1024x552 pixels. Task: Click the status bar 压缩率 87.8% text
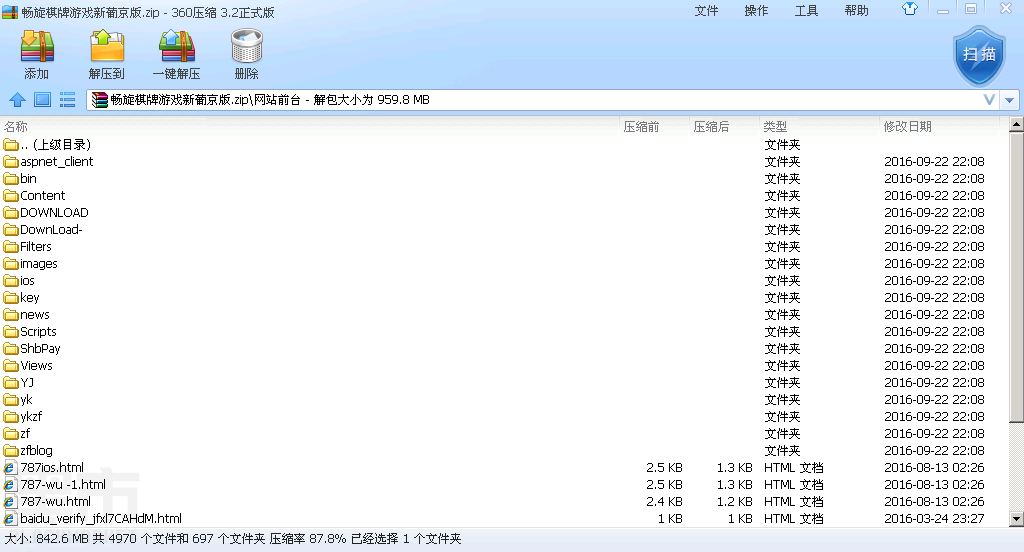coord(308,539)
